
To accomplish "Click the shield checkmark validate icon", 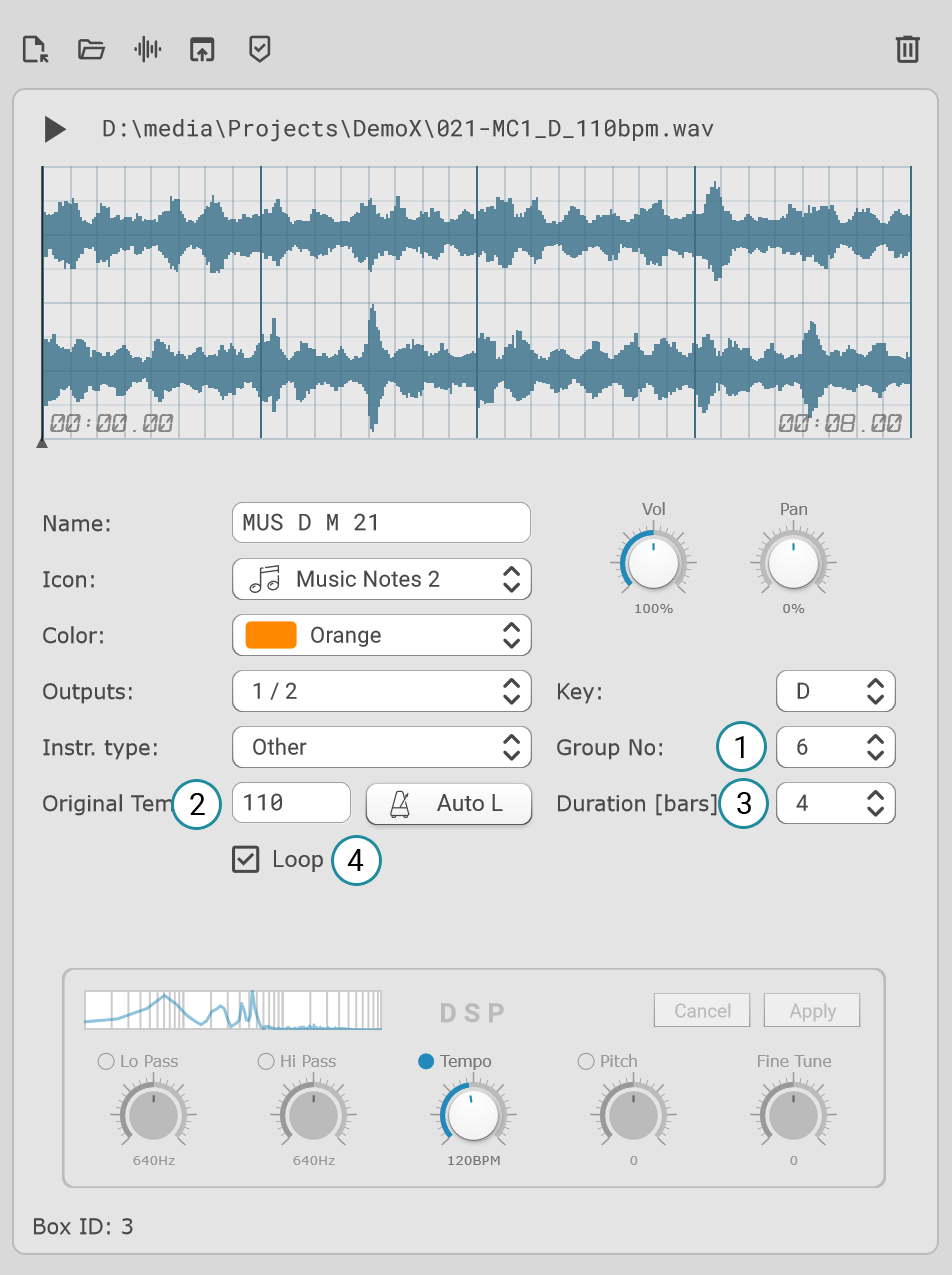I will (260, 49).
